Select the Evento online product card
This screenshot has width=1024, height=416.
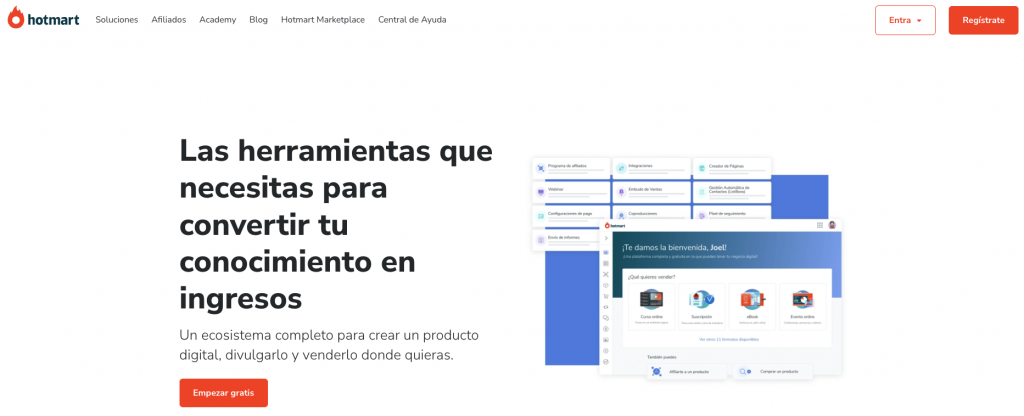(x=803, y=307)
